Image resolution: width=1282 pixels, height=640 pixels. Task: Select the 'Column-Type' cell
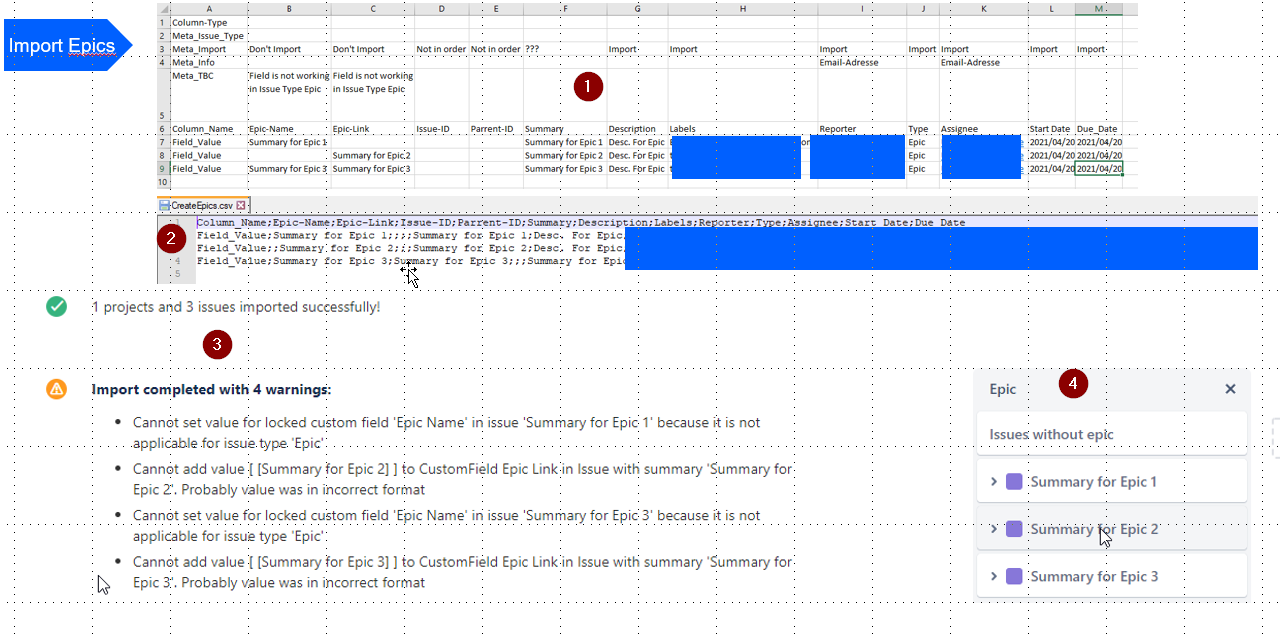[x=209, y=22]
